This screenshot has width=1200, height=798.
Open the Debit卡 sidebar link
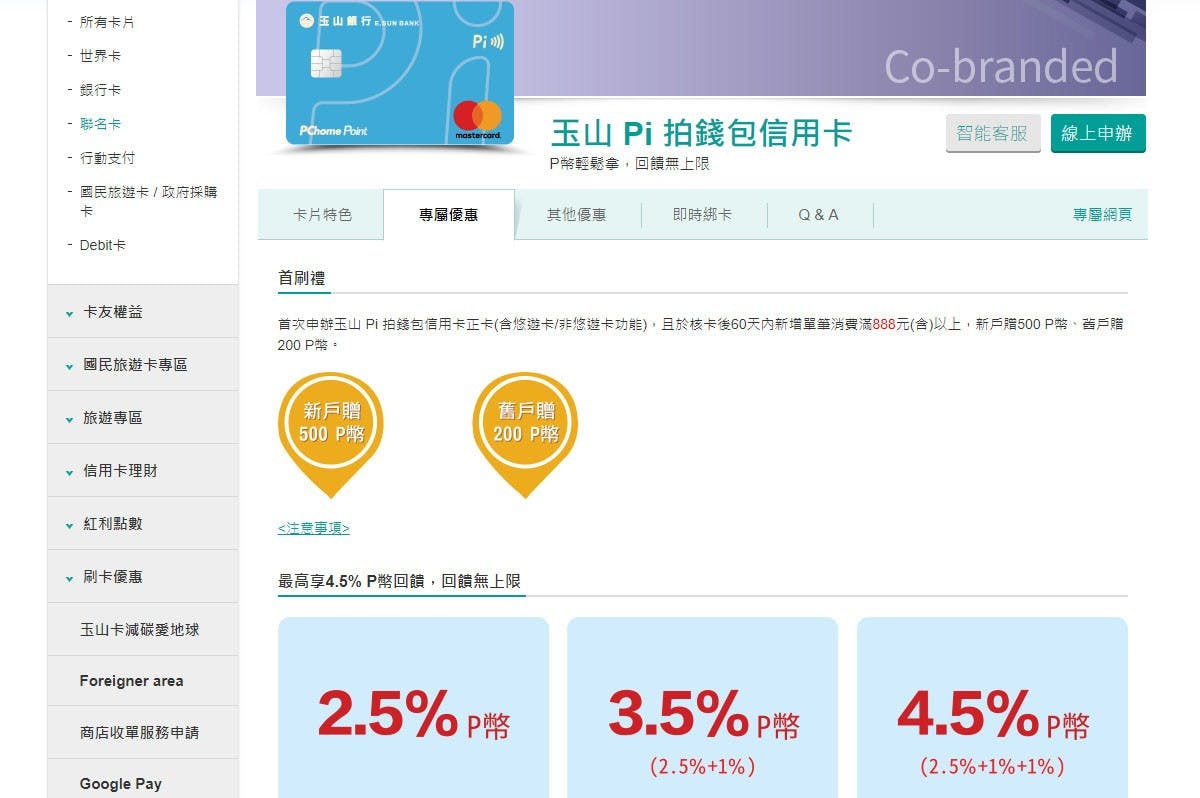point(103,245)
